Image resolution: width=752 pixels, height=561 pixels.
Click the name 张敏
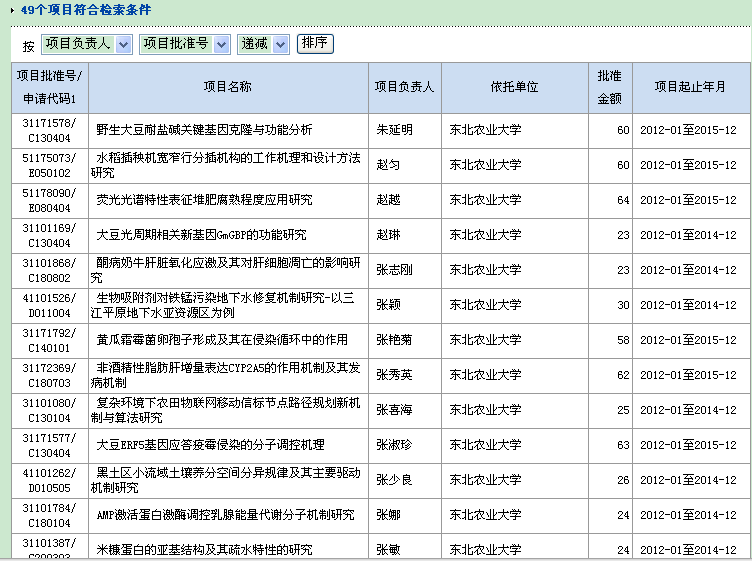pyautogui.click(x=388, y=550)
